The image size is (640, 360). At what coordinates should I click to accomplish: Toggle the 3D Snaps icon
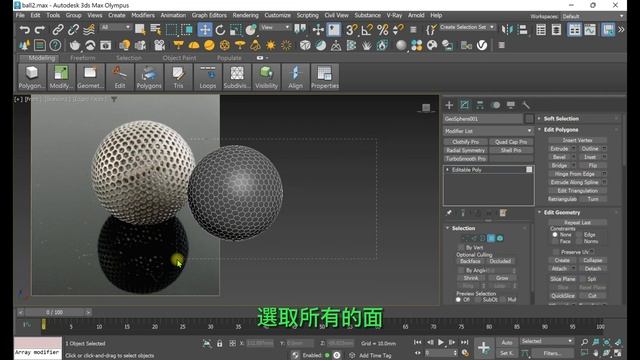pos(351,29)
